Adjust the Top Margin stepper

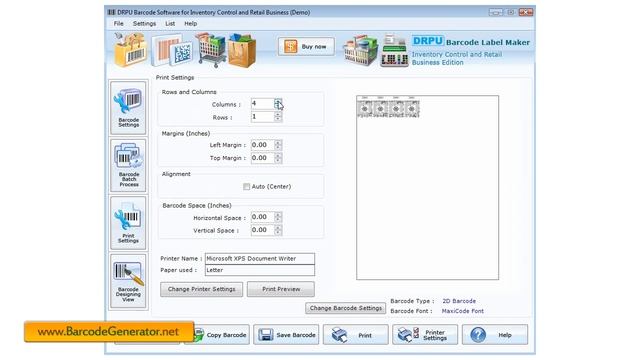pos(278,158)
